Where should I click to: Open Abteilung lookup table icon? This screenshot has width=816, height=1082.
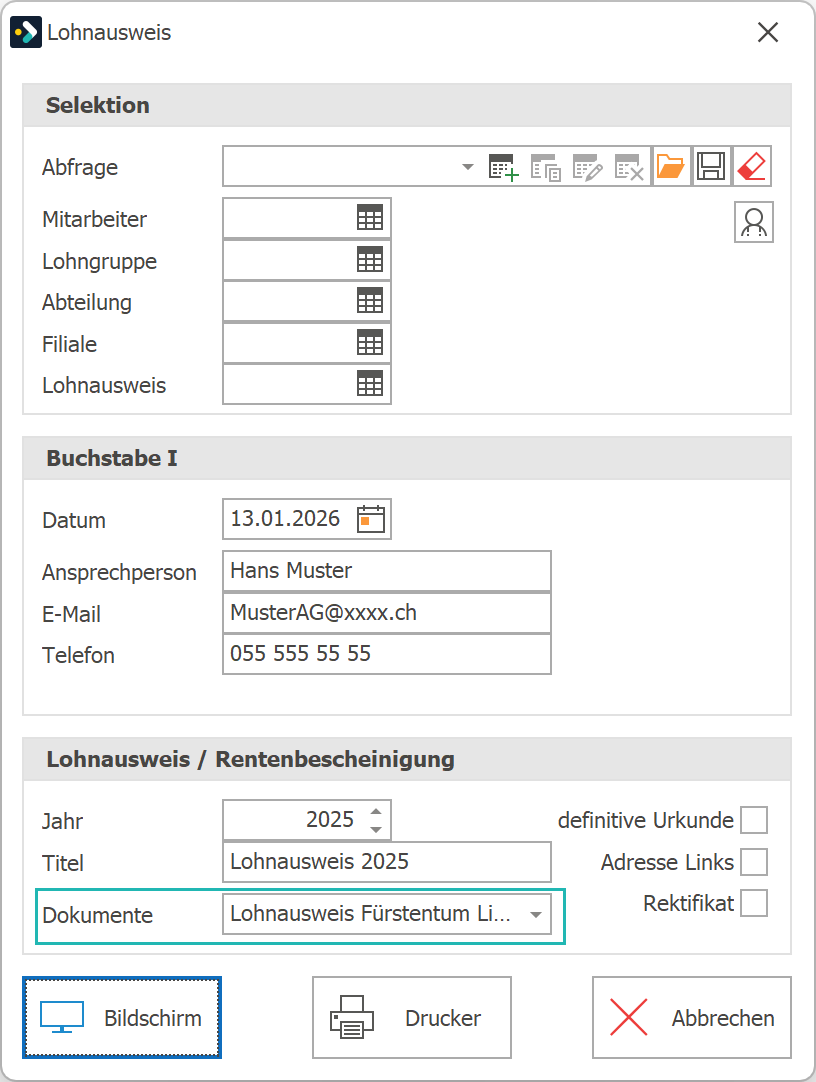pyautogui.click(x=370, y=301)
